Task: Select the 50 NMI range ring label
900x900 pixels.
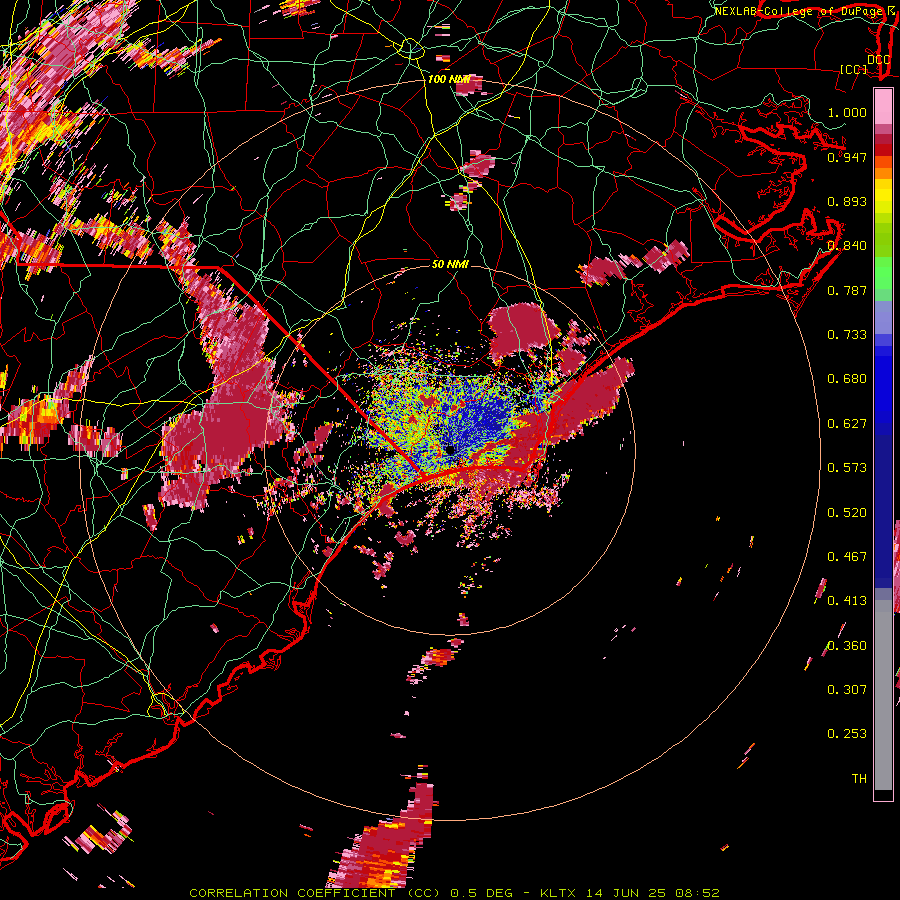Action: (x=450, y=264)
